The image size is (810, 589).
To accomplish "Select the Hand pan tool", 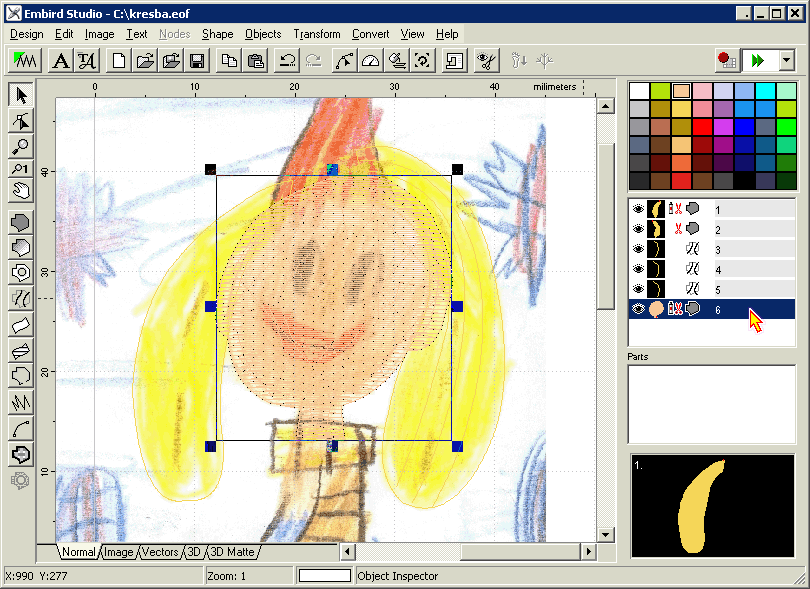I will (x=21, y=191).
